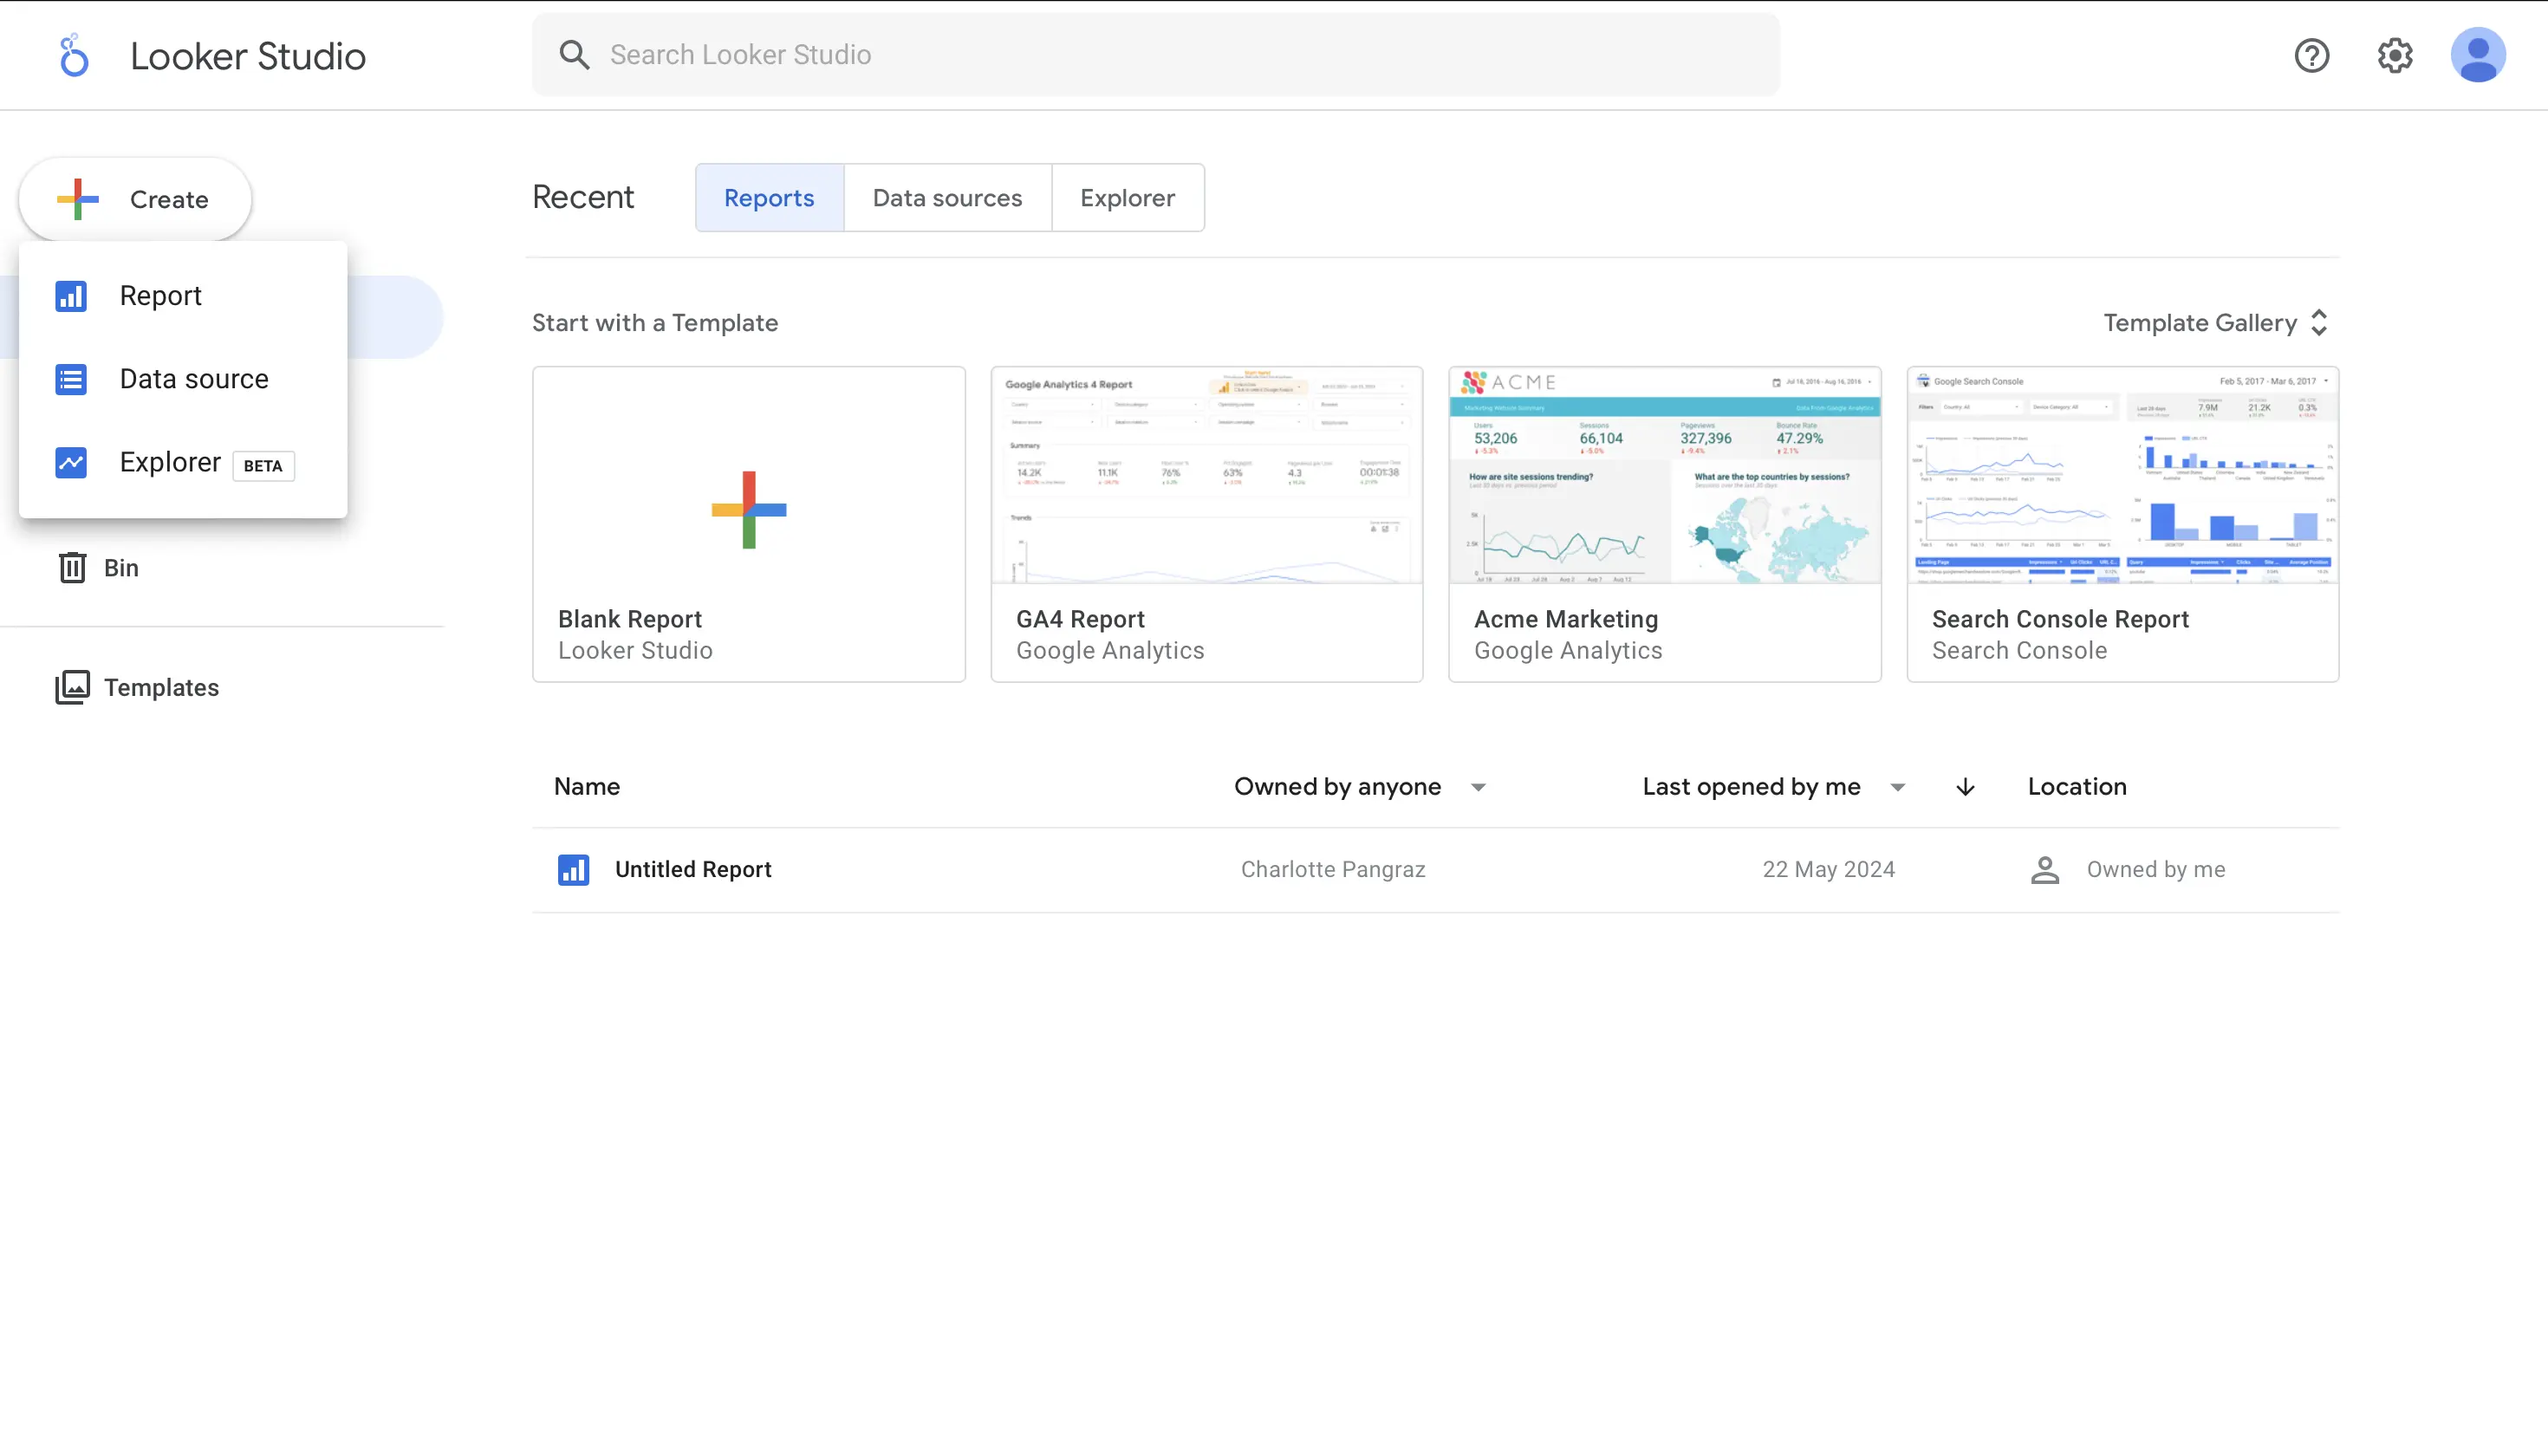The width and height of the screenshot is (2548, 1456).
Task: Open the Owned by anyone dropdown
Action: pos(1360,787)
